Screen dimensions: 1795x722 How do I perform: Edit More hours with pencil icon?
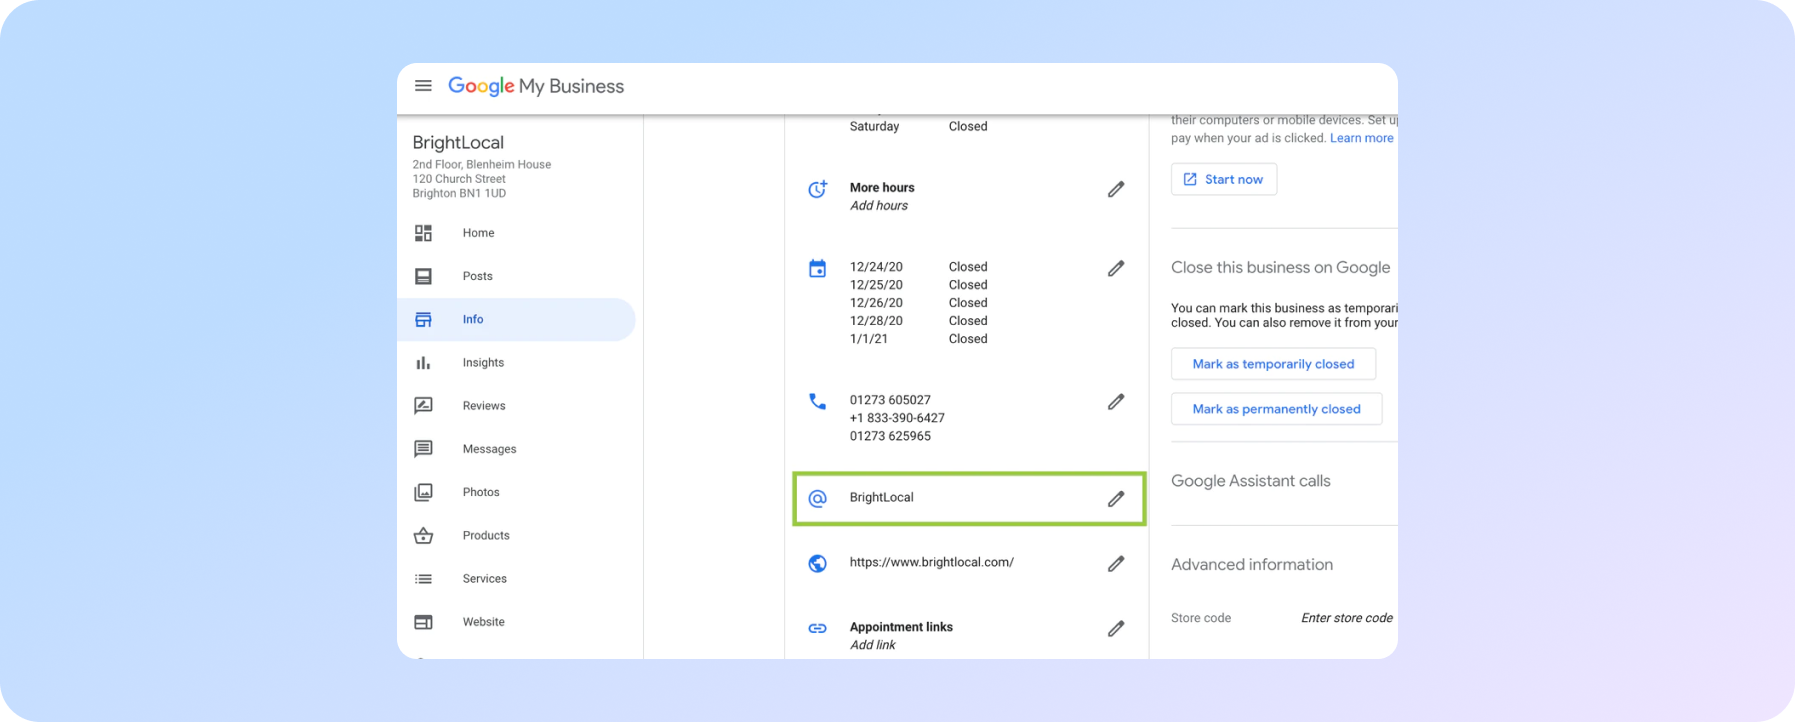(x=1116, y=189)
